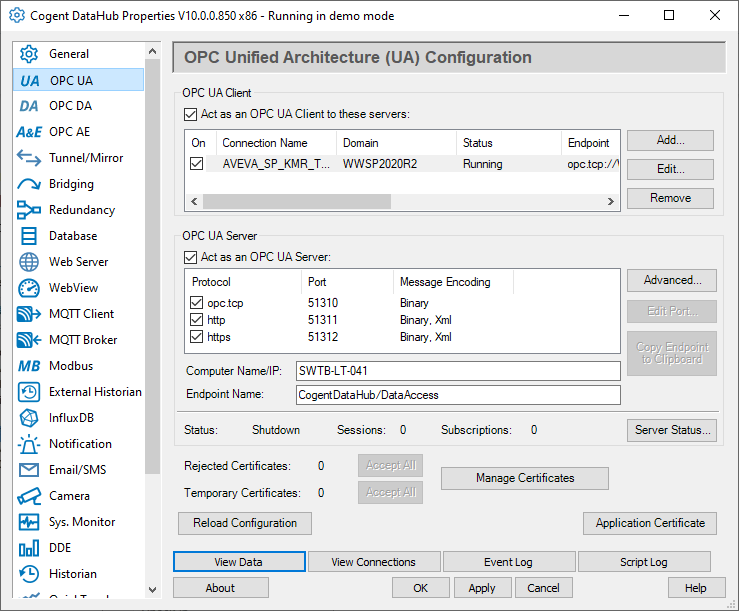
Task: Open Help
Action: 696,588
